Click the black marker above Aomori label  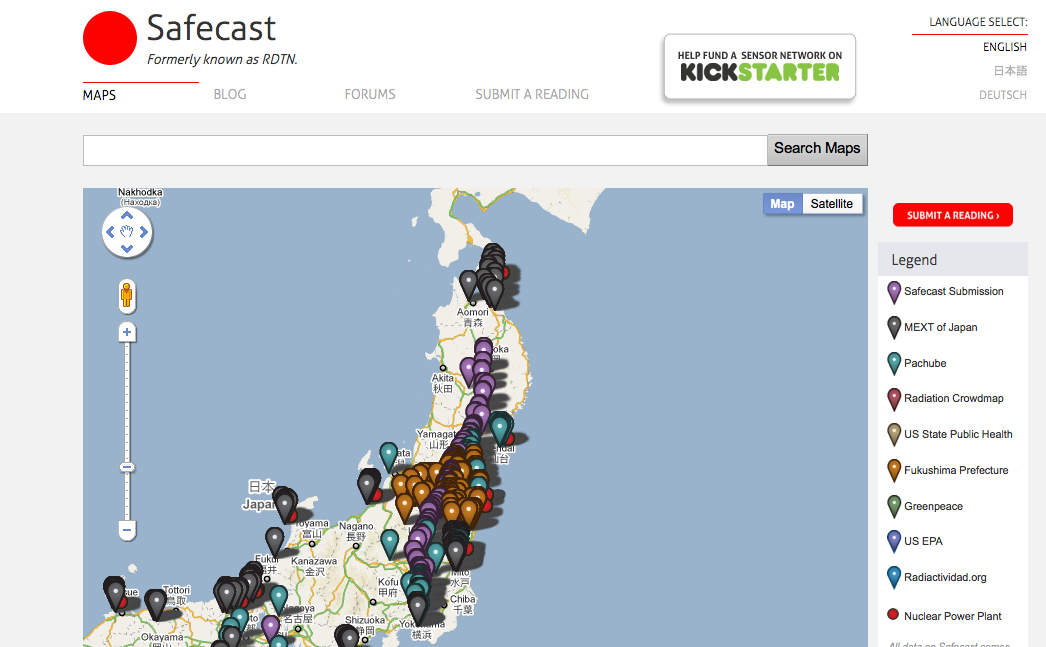click(469, 284)
